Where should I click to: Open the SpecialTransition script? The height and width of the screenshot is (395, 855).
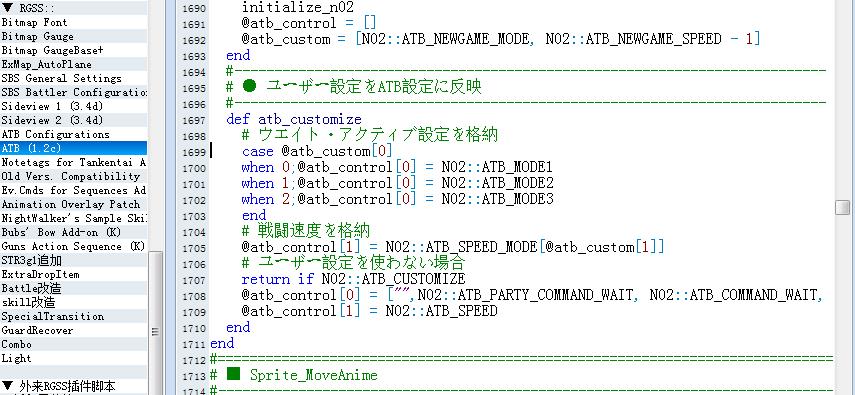click(74, 316)
